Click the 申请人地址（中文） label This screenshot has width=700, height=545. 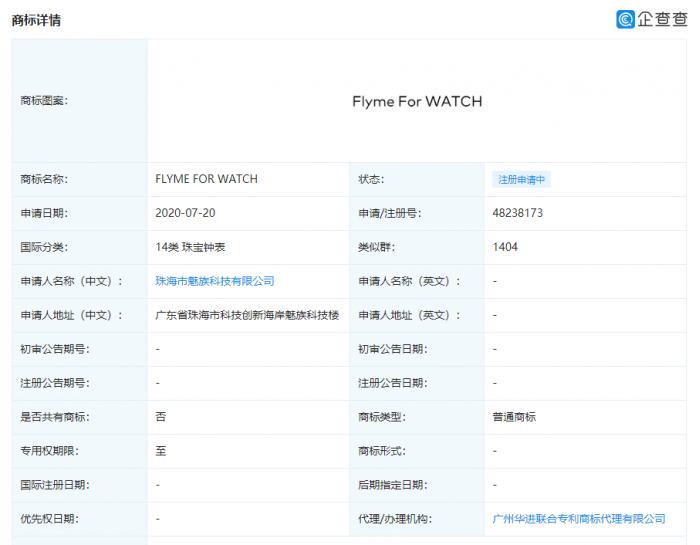click(71, 315)
